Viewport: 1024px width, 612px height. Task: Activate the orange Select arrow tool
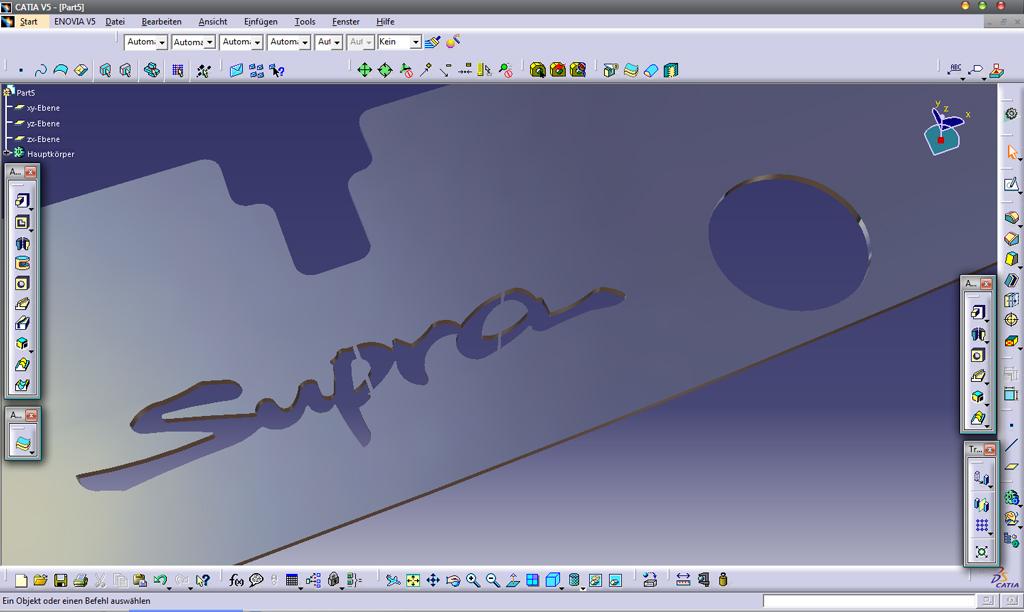point(1012,152)
